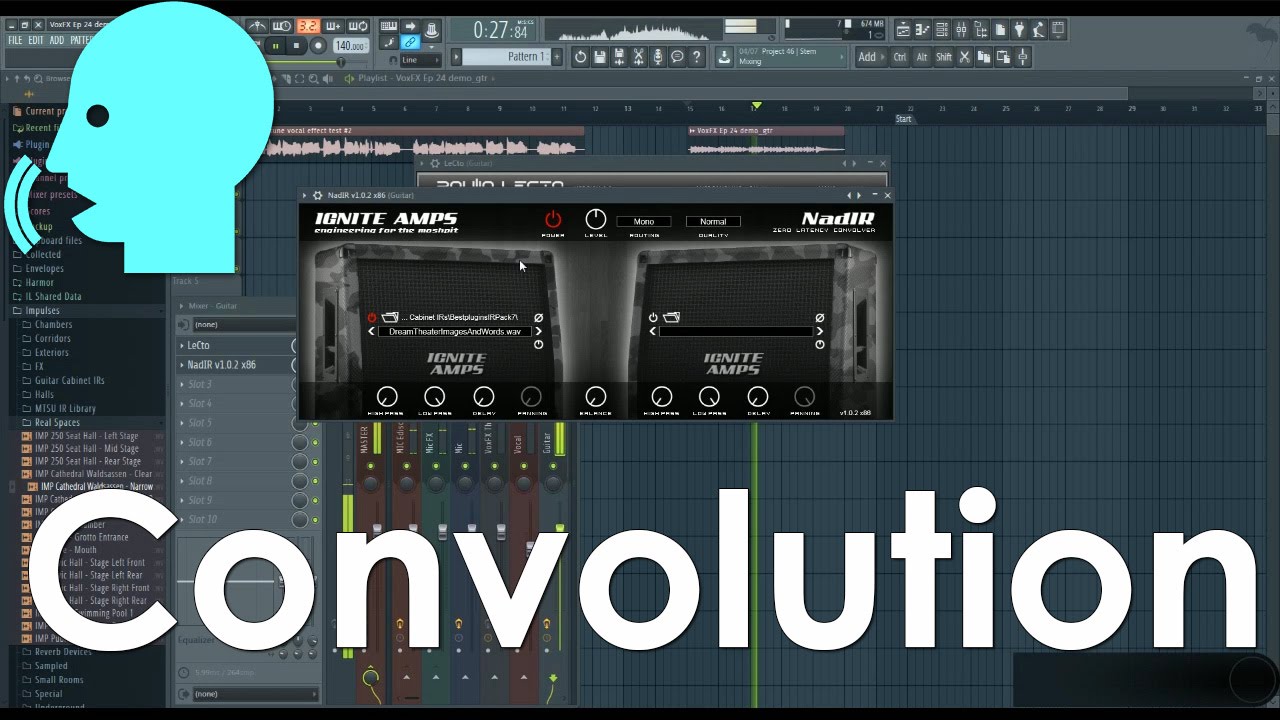Click the Pause transport button

pyautogui.click(x=276, y=46)
